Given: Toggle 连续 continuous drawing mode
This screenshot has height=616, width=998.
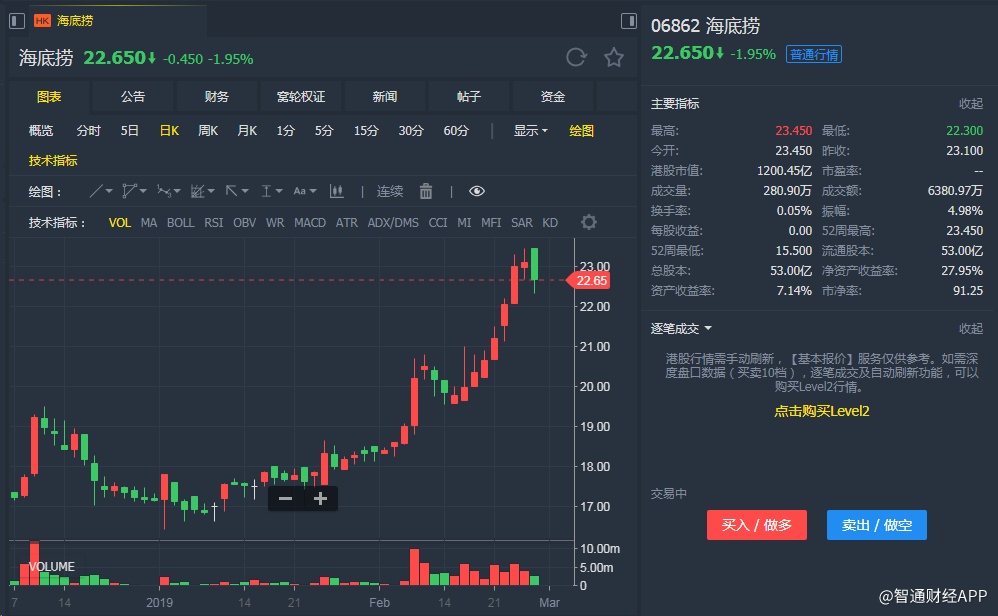Looking at the screenshot, I should (390, 191).
